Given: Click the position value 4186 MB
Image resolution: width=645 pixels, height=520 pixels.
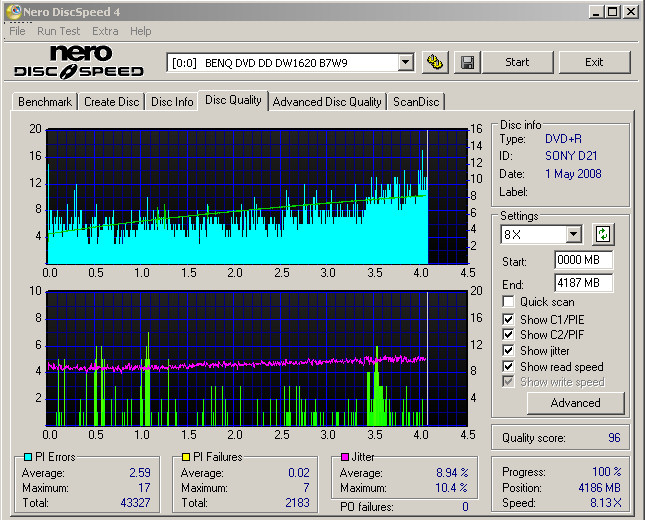Looking at the screenshot, I should click(x=599, y=488).
